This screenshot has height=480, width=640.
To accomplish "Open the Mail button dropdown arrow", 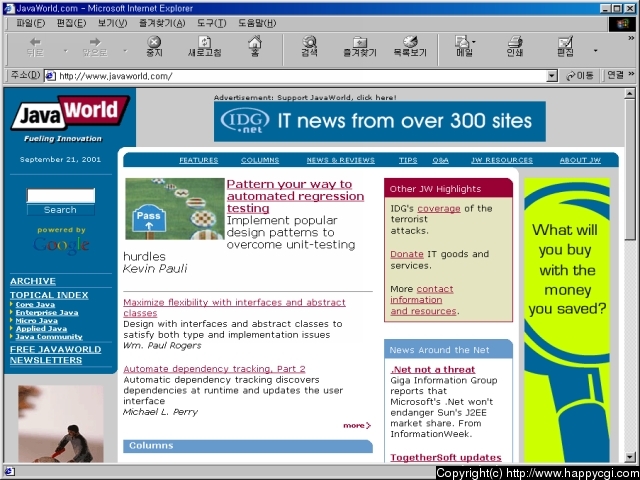I will pos(474,41).
